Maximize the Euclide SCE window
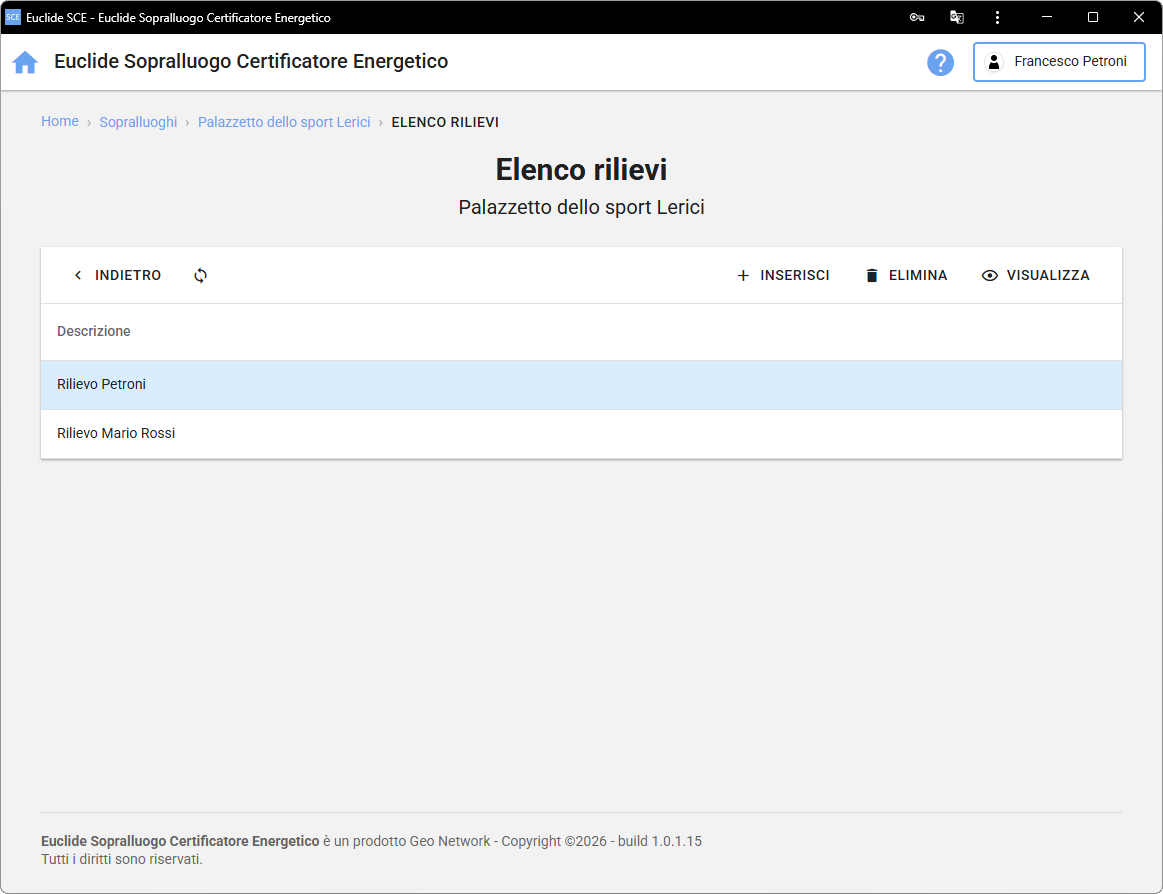 click(x=1093, y=18)
